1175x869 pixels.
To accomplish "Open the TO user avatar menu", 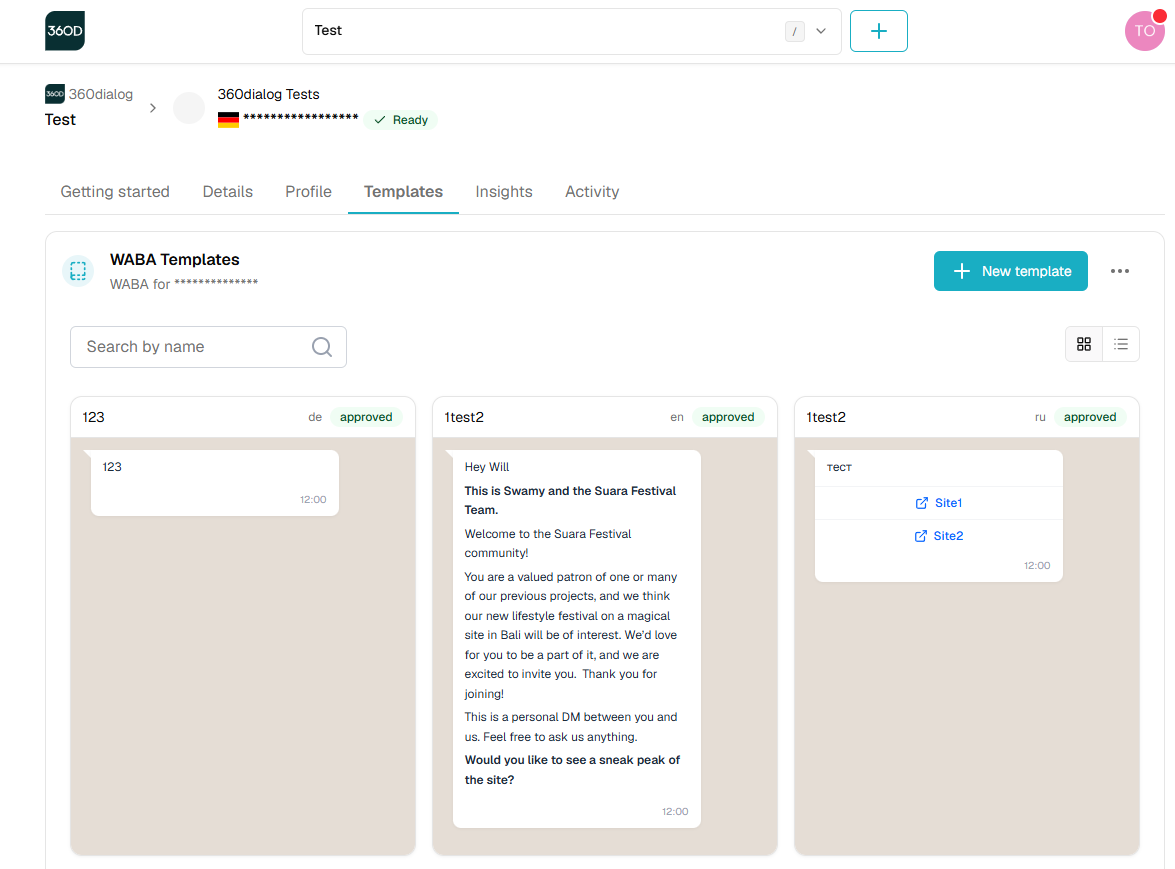I will coord(1144,31).
